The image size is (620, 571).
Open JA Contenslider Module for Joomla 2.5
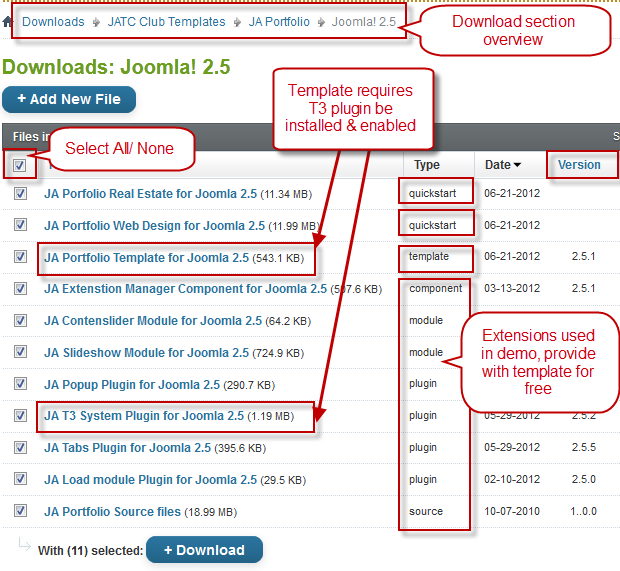click(153, 321)
